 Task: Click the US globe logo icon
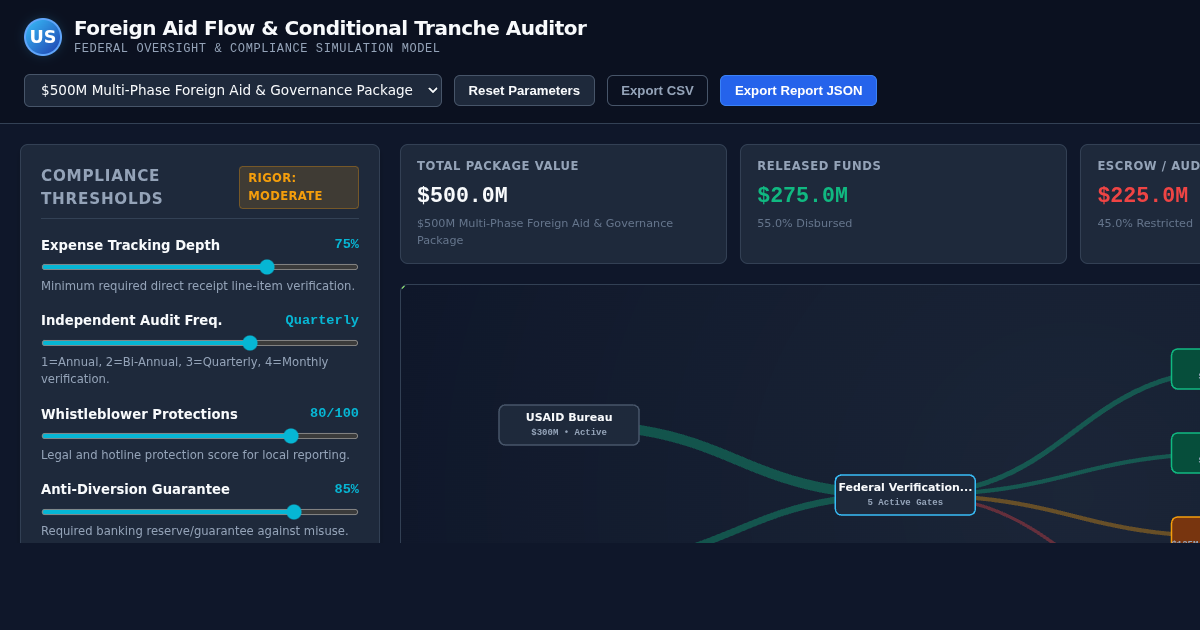[43, 37]
